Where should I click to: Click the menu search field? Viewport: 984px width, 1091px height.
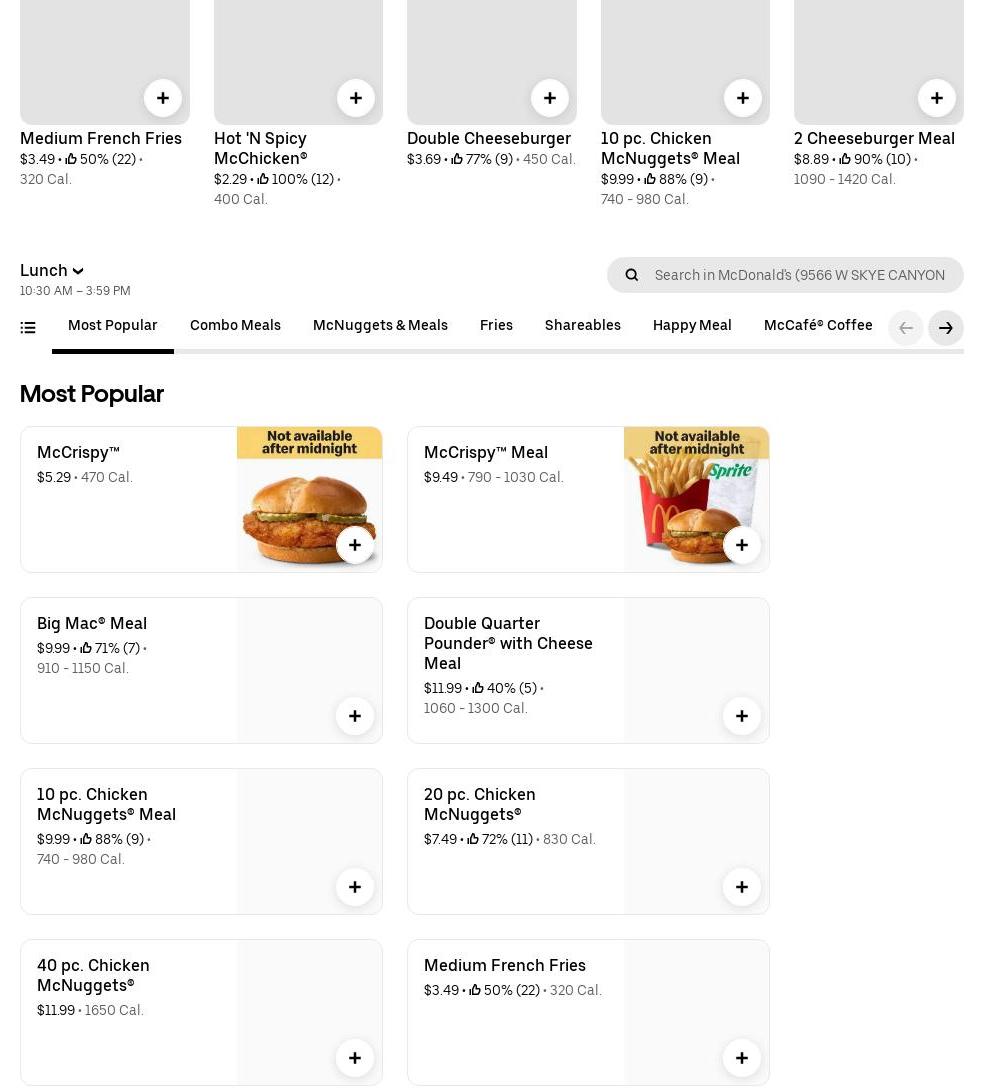(x=798, y=275)
